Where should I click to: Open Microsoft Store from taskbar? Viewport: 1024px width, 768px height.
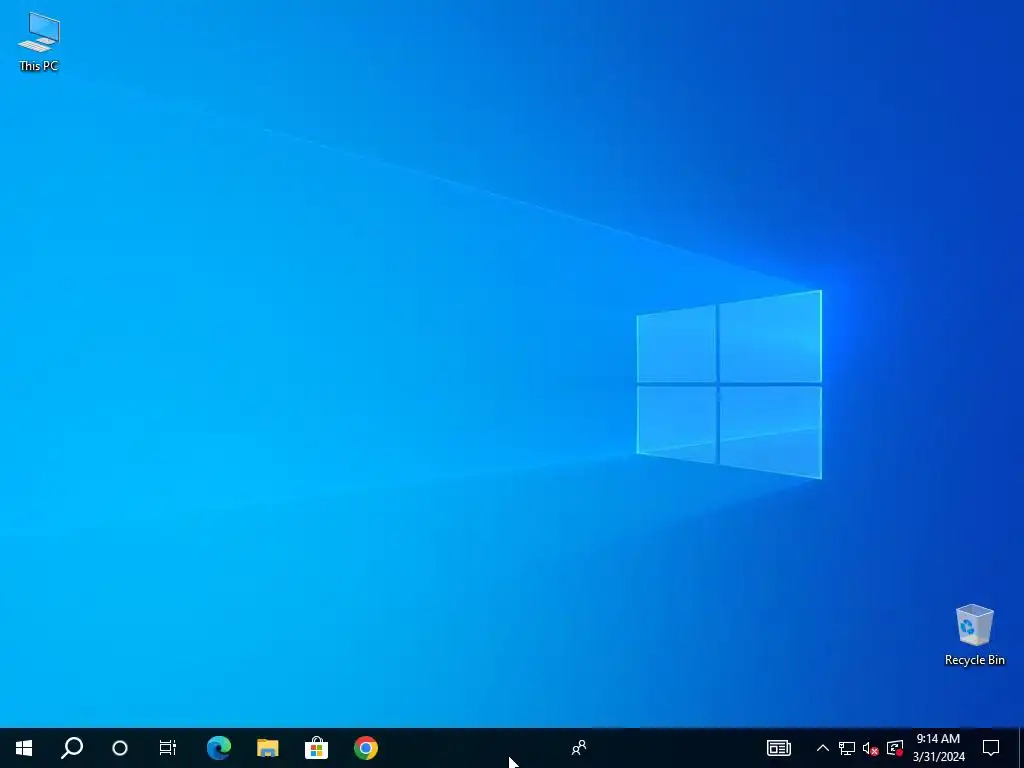(317, 748)
